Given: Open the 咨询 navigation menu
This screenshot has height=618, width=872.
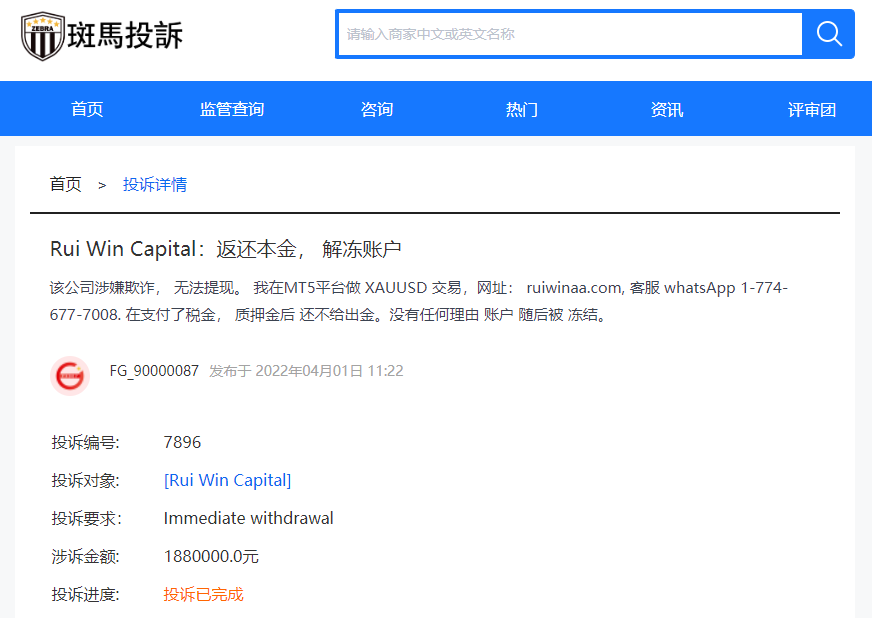Looking at the screenshot, I should 376,109.
